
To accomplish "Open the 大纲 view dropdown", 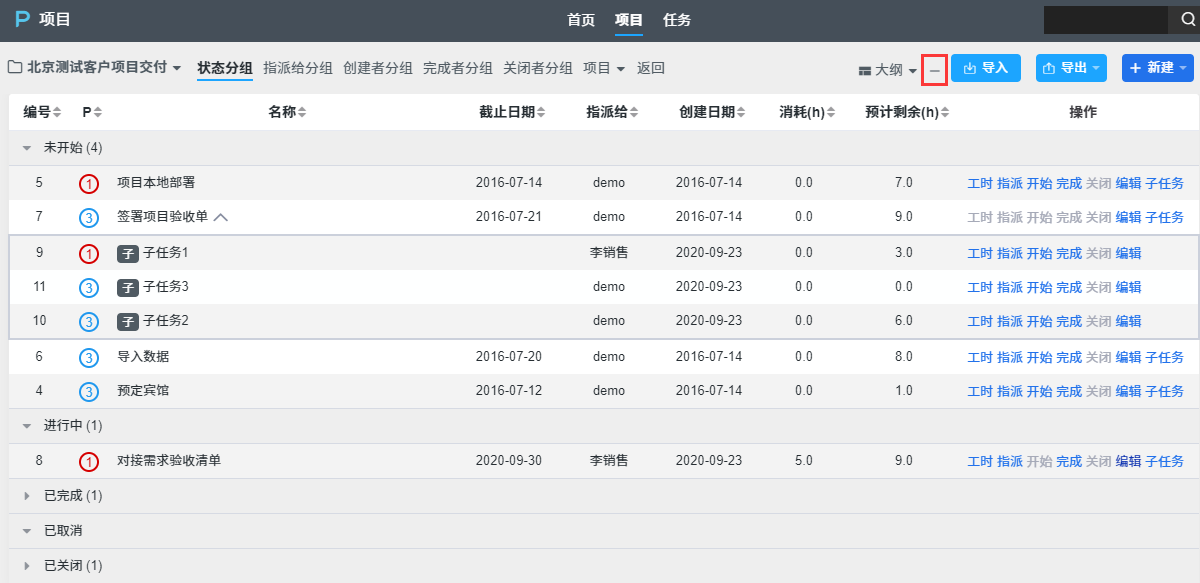I will point(887,70).
